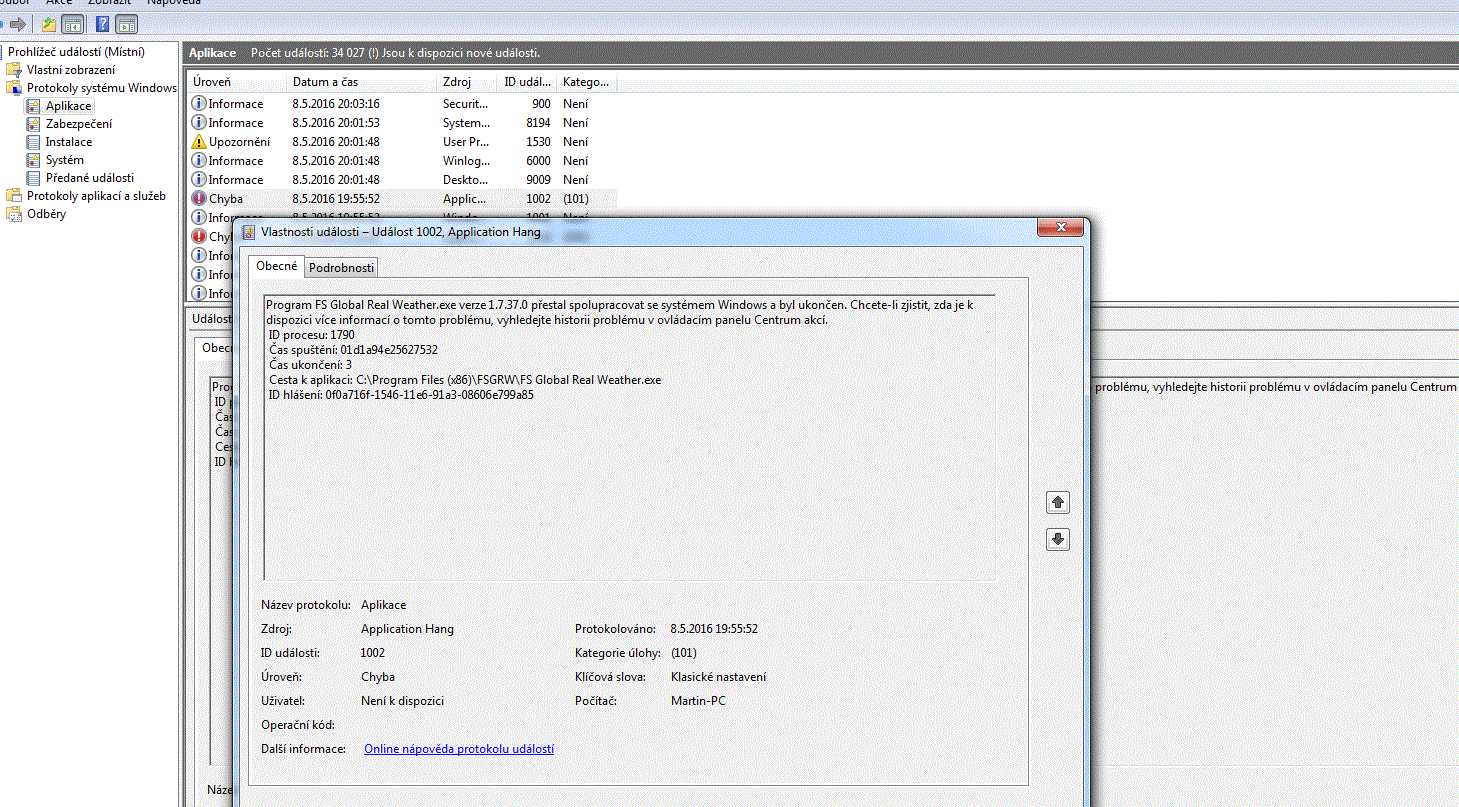Click info icon of event 20:03:16
This screenshot has height=807, width=1459.
pyautogui.click(x=198, y=104)
